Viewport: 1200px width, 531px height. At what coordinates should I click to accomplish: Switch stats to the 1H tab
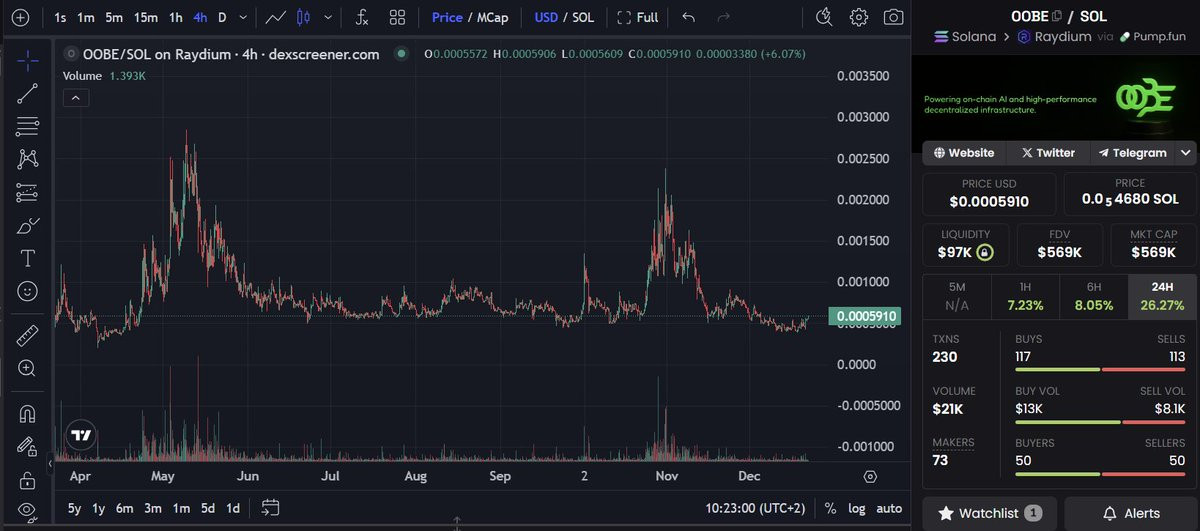(1024, 297)
